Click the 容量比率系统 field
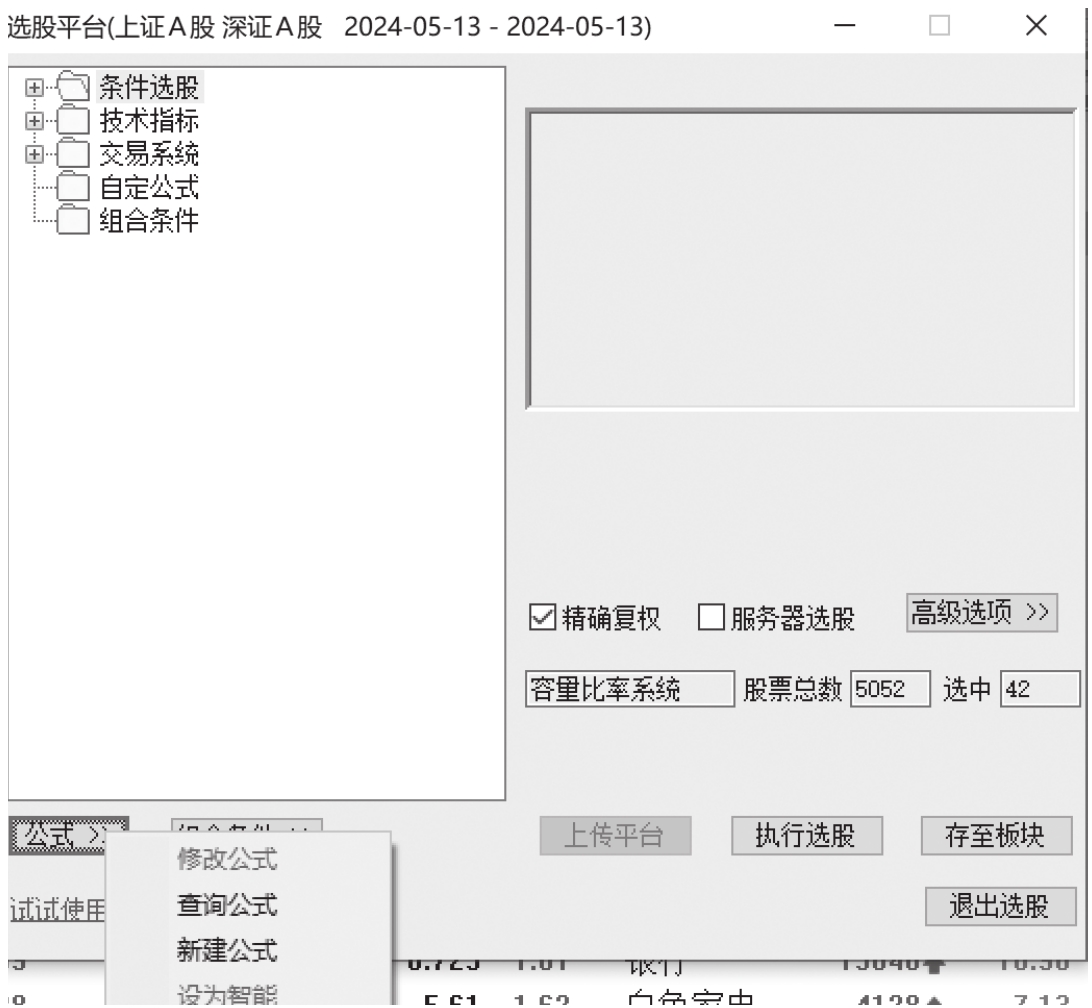The height and width of the screenshot is (1008, 1092). (x=630, y=689)
